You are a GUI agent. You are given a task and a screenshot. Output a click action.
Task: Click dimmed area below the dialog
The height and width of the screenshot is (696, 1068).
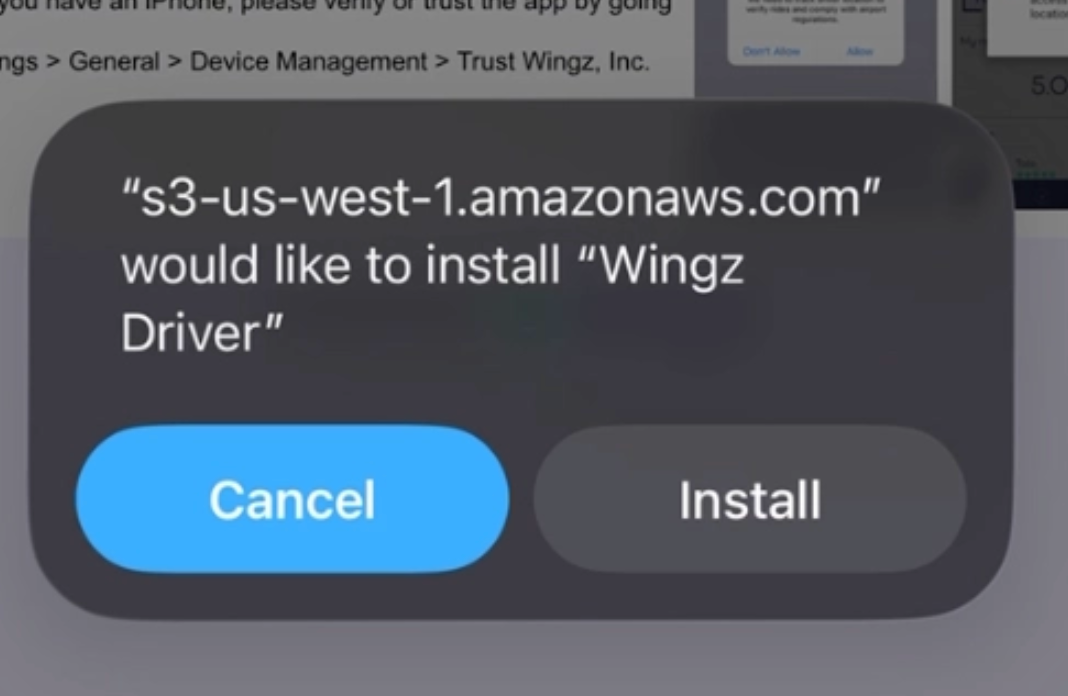click(534, 657)
